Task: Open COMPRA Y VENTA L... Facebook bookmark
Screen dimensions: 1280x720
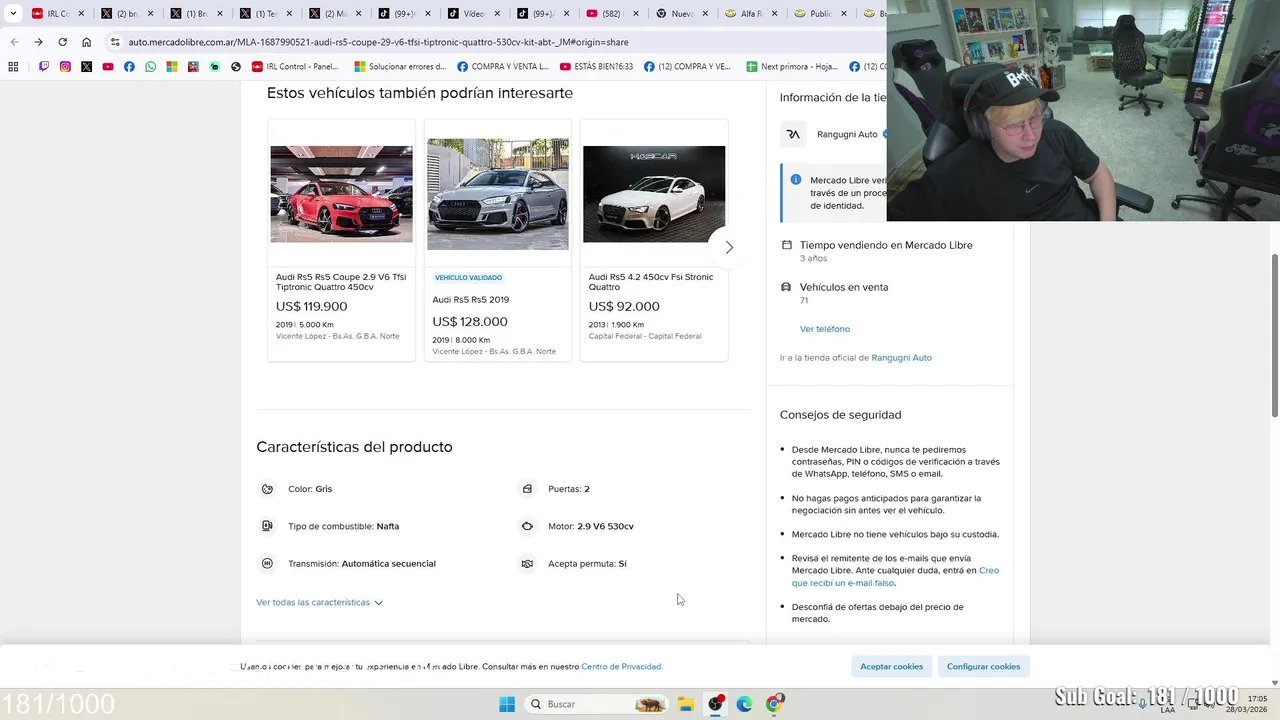Action: click(x=503, y=67)
